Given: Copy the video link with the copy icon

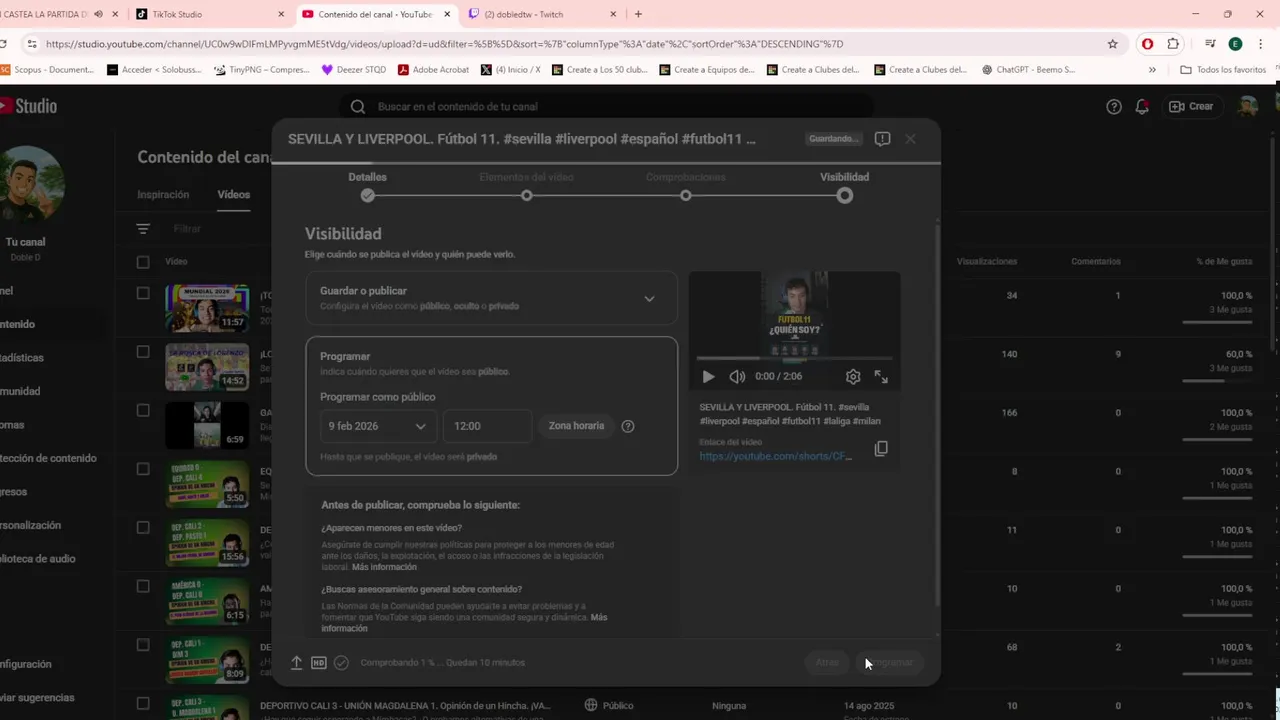Looking at the screenshot, I should point(881,449).
